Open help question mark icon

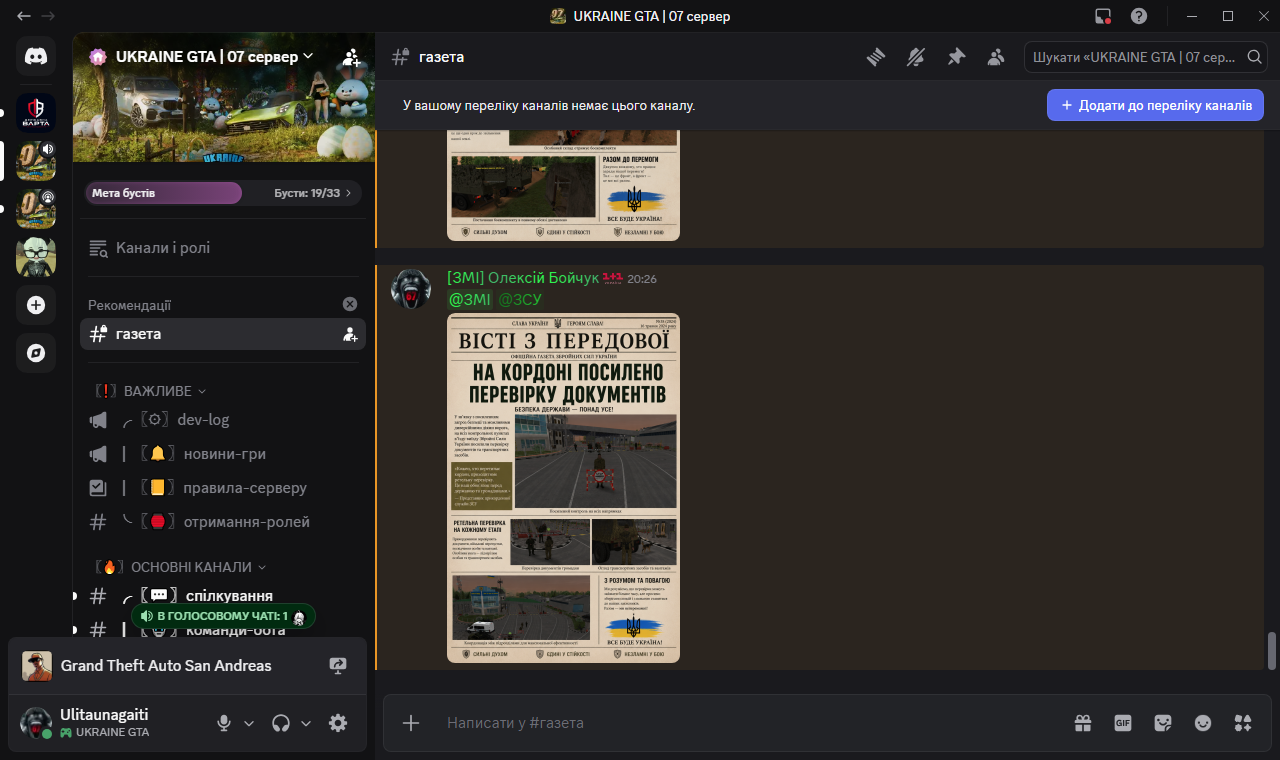1139,16
